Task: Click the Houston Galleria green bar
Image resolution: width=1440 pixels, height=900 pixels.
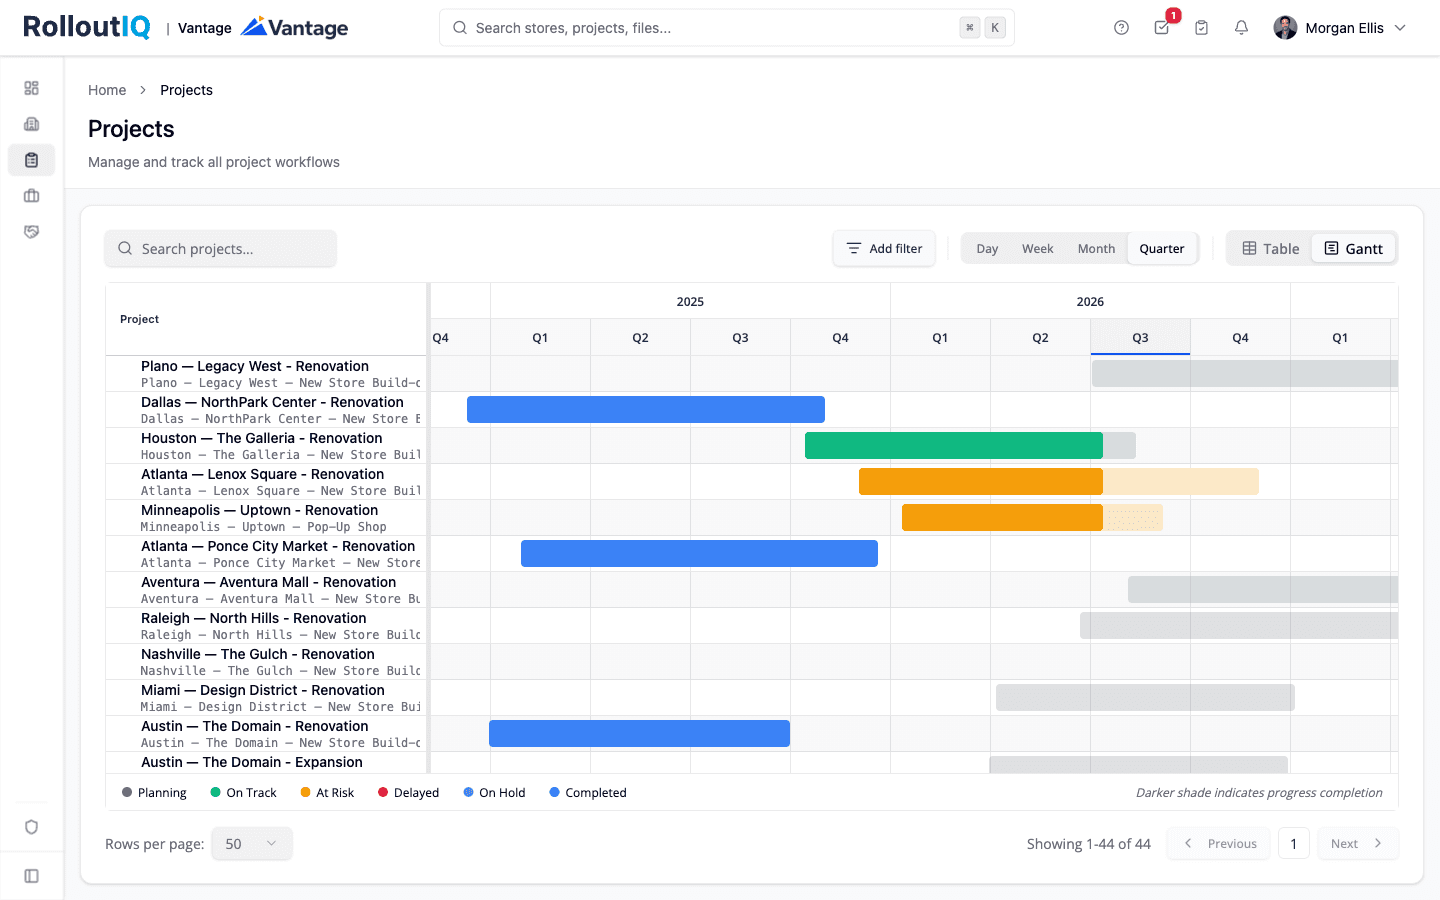Action: pos(954,445)
